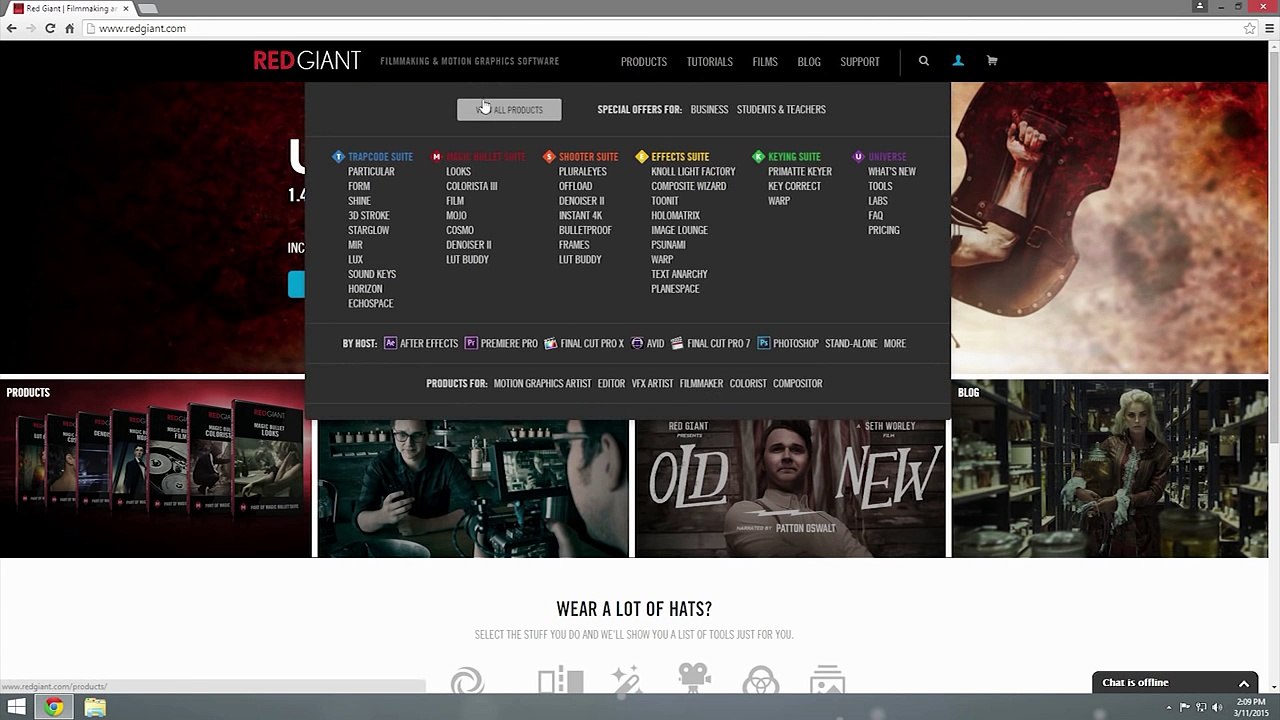Click the Magic Bullet Suite red icon
This screenshot has width=1280, height=720.
coord(436,157)
